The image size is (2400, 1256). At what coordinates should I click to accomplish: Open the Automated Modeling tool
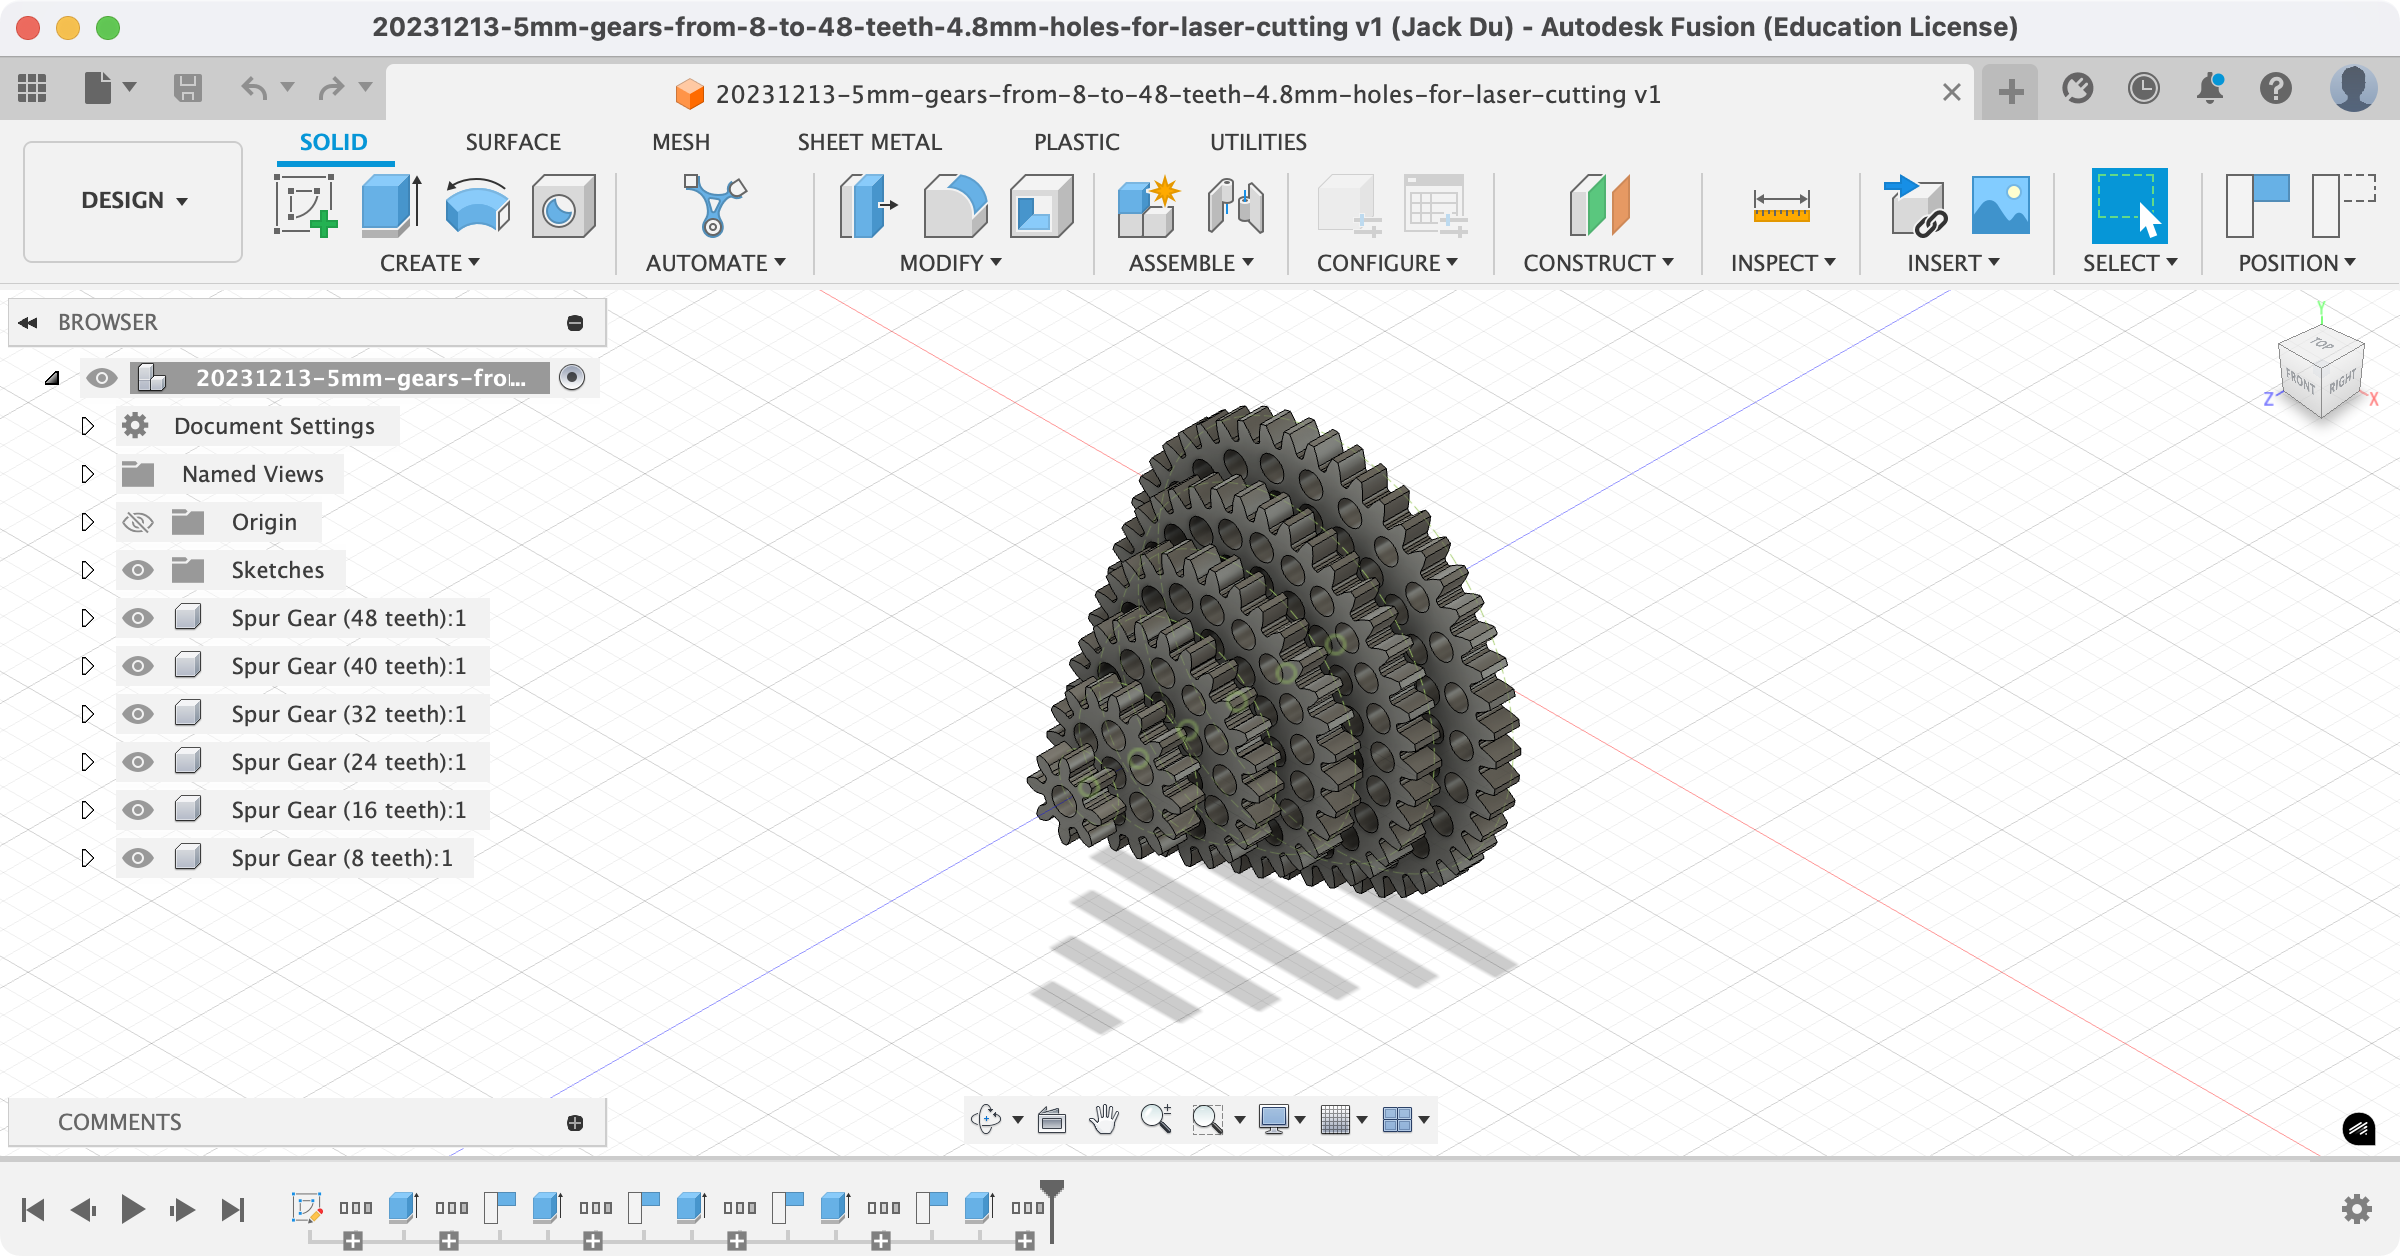714,205
